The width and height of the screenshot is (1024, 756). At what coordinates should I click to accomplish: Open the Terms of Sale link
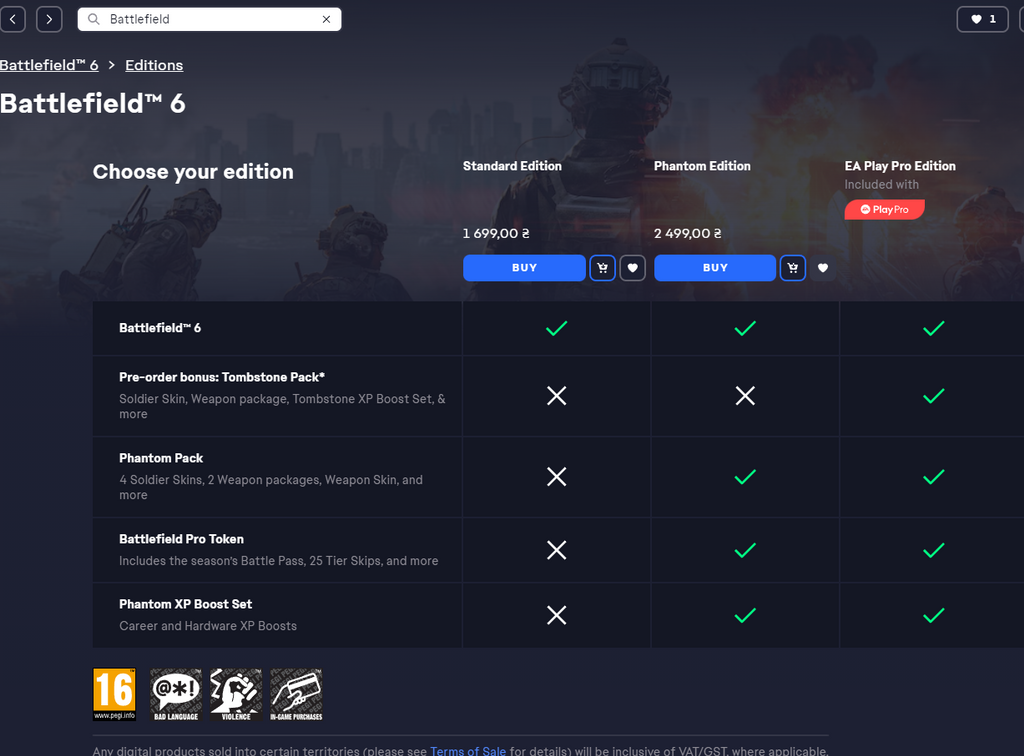pyautogui.click(x=468, y=751)
